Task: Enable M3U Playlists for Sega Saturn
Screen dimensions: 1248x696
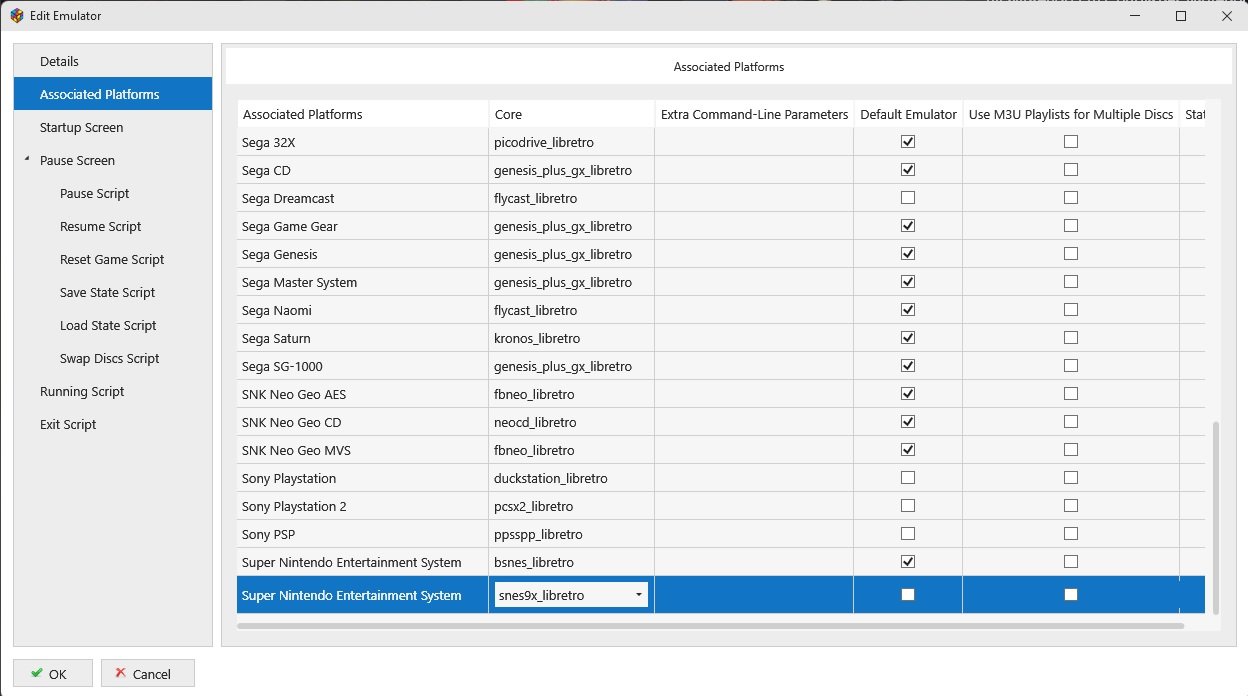Action: tap(1071, 338)
